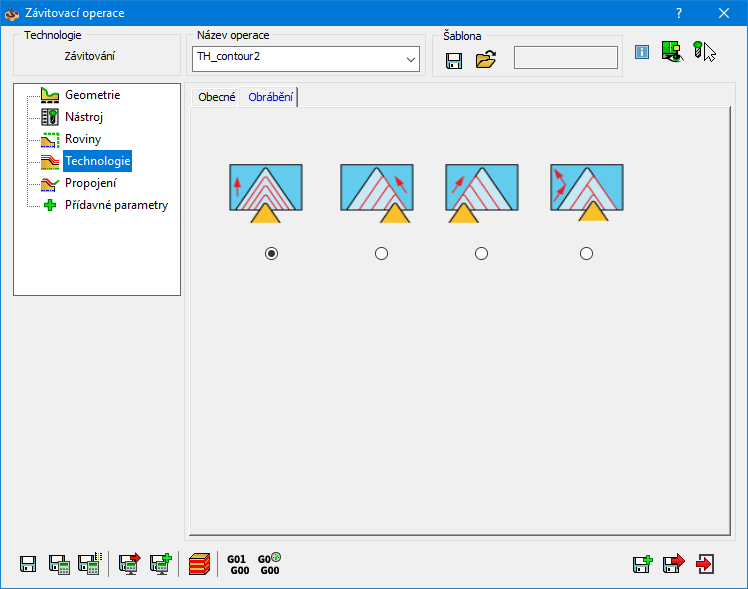This screenshot has height=589, width=748.
Task: Click the G01 G00 toolbar button
Action: 237,565
